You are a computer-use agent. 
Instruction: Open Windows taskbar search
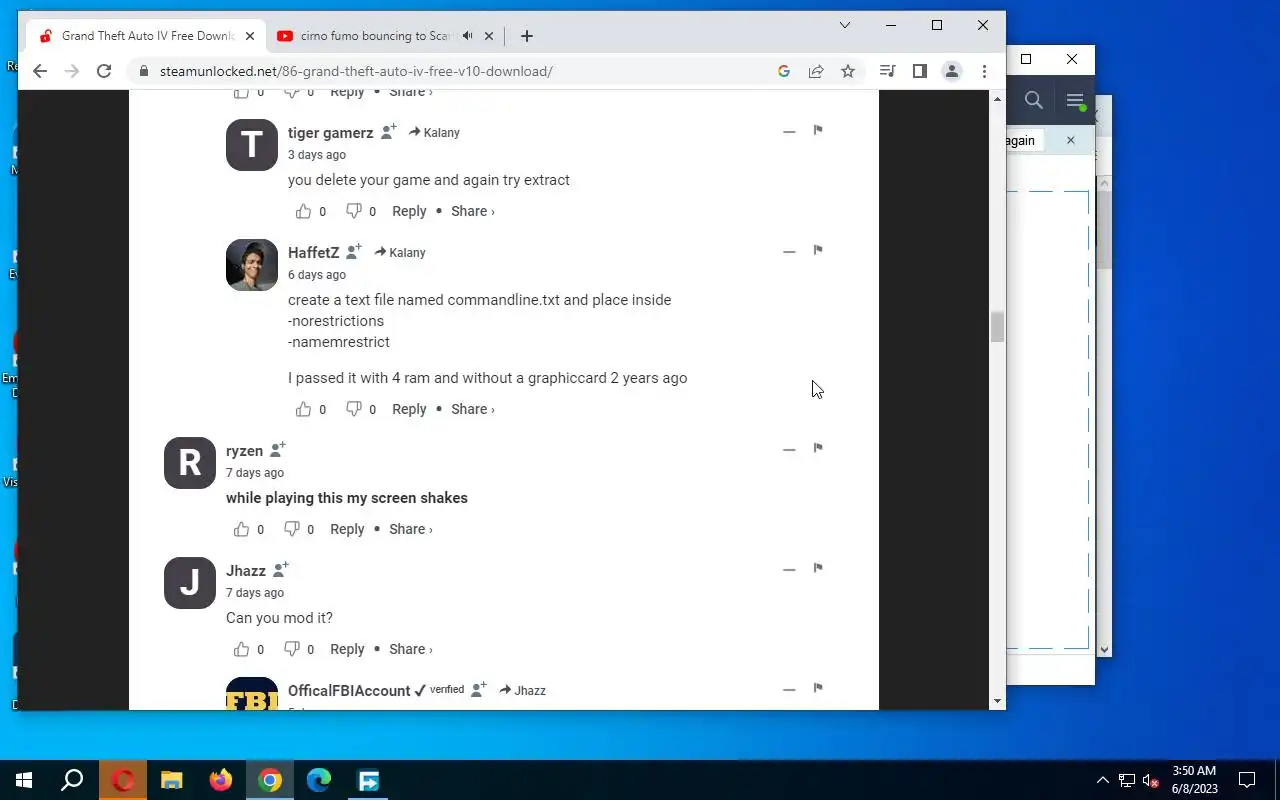(x=72, y=780)
